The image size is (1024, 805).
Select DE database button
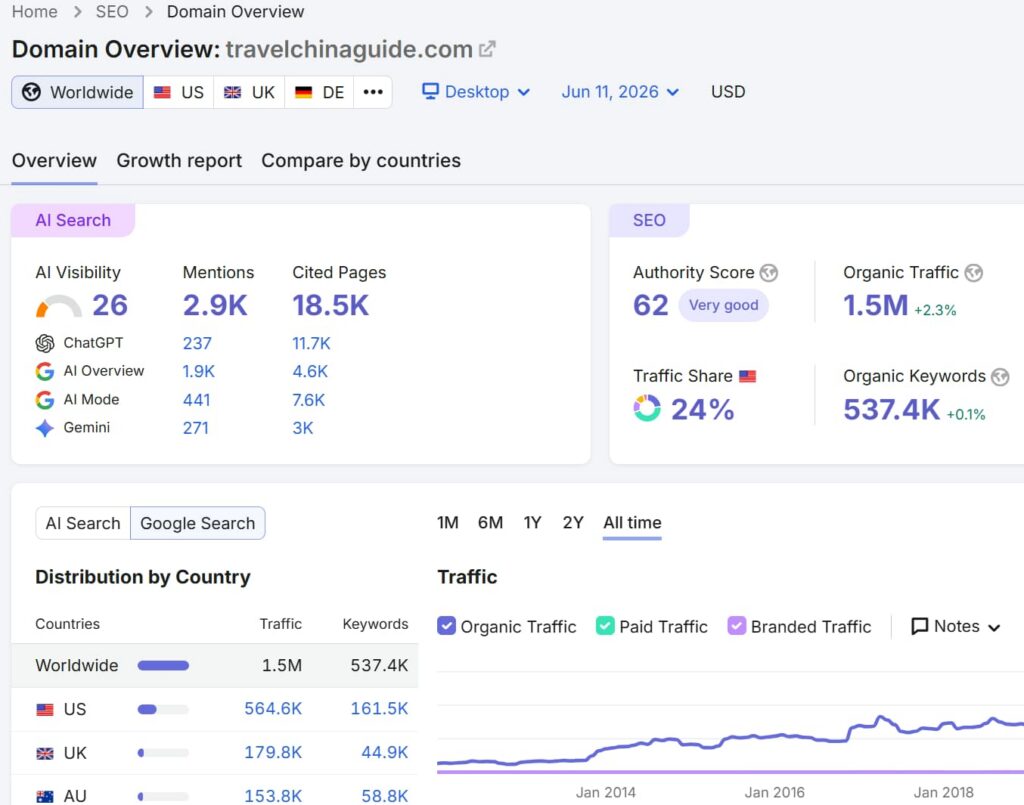click(319, 92)
